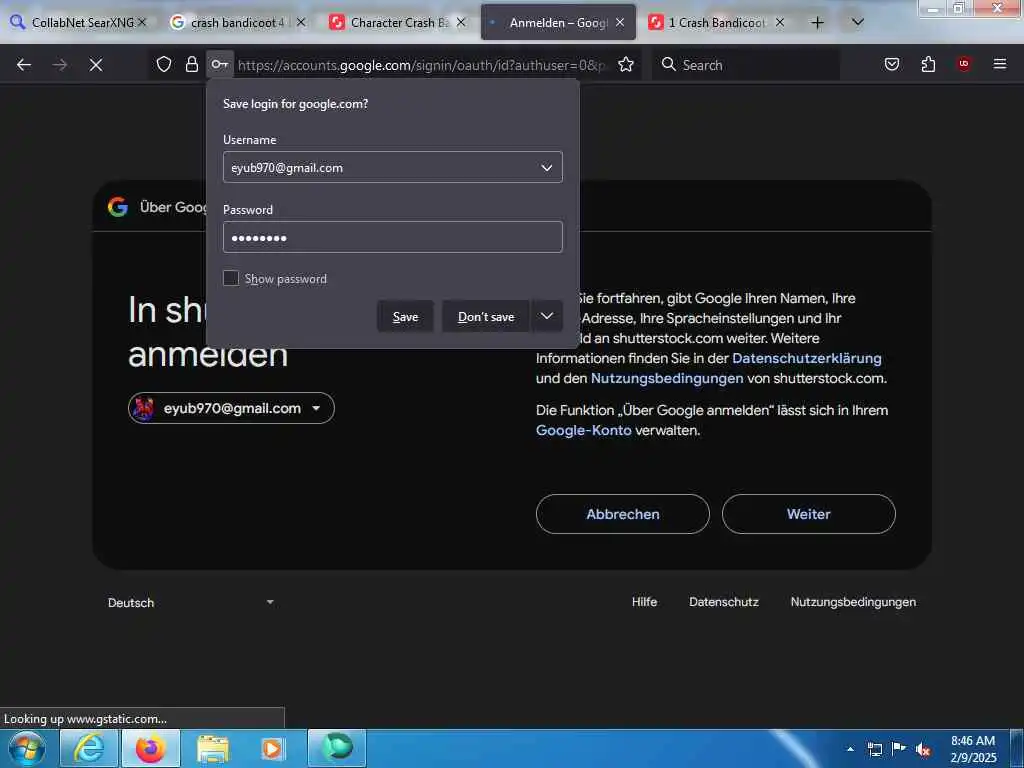Close the crash bandicoot 4 tab
This screenshot has height=768, width=1024.
point(301,22)
